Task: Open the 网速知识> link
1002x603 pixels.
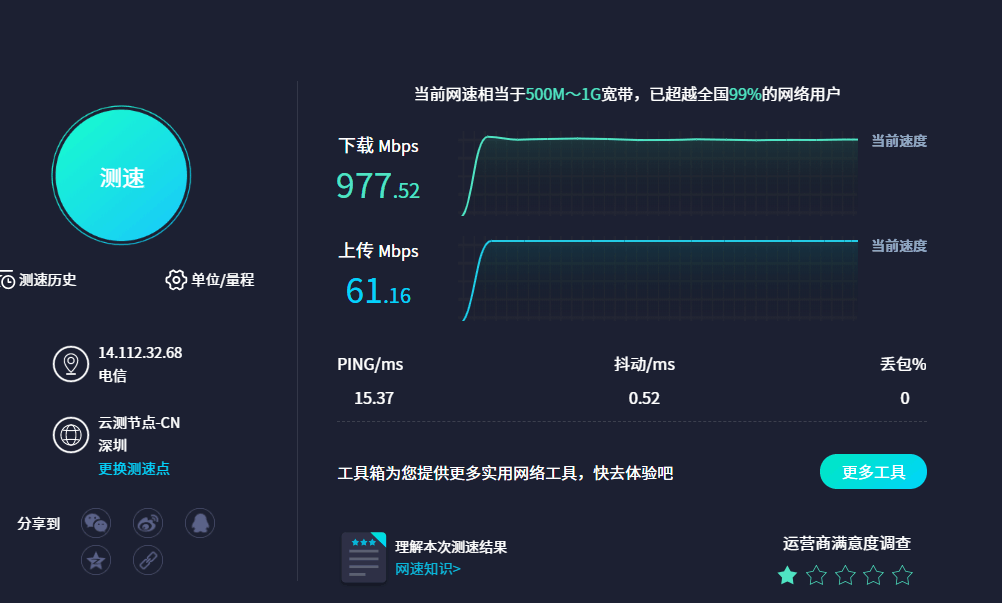Action: [x=428, y=569]
